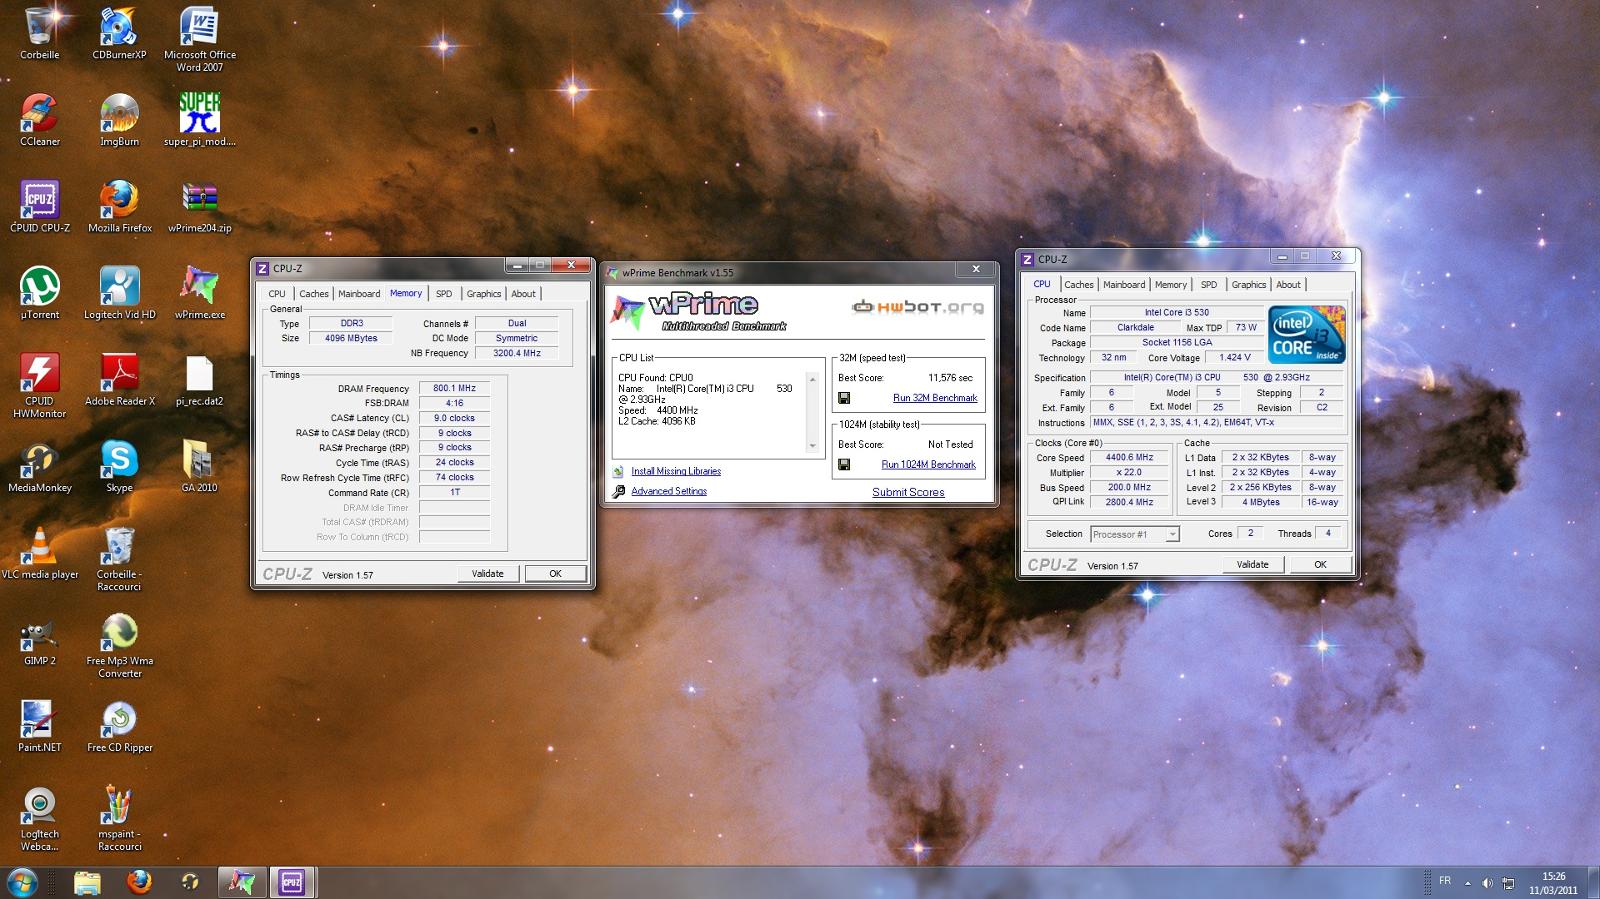The height and width of the screenshot is (899, 1600).
Task: Open the About tab in left CPU-Z window
Action: tap(524, 294)
